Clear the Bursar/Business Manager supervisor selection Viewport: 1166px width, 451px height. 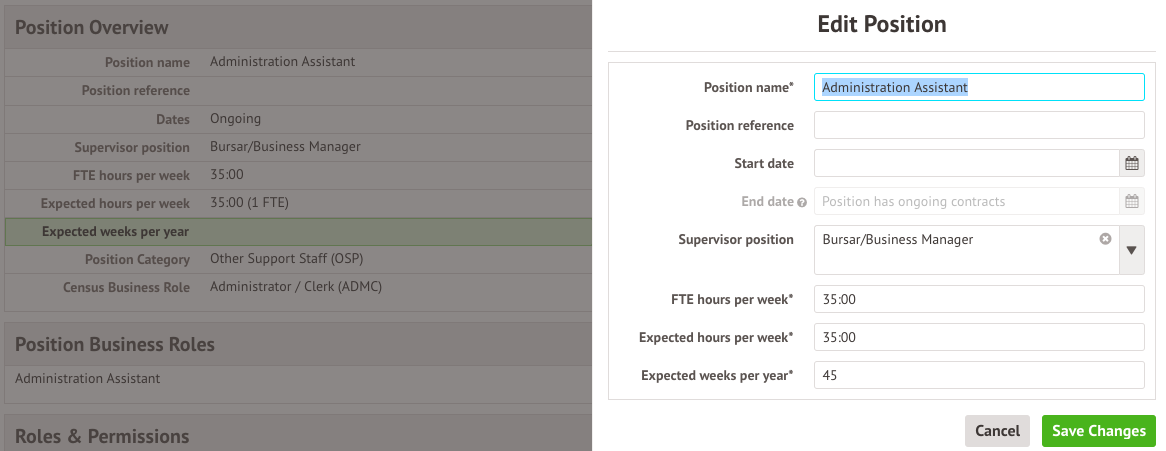(x=1105, y=239)
